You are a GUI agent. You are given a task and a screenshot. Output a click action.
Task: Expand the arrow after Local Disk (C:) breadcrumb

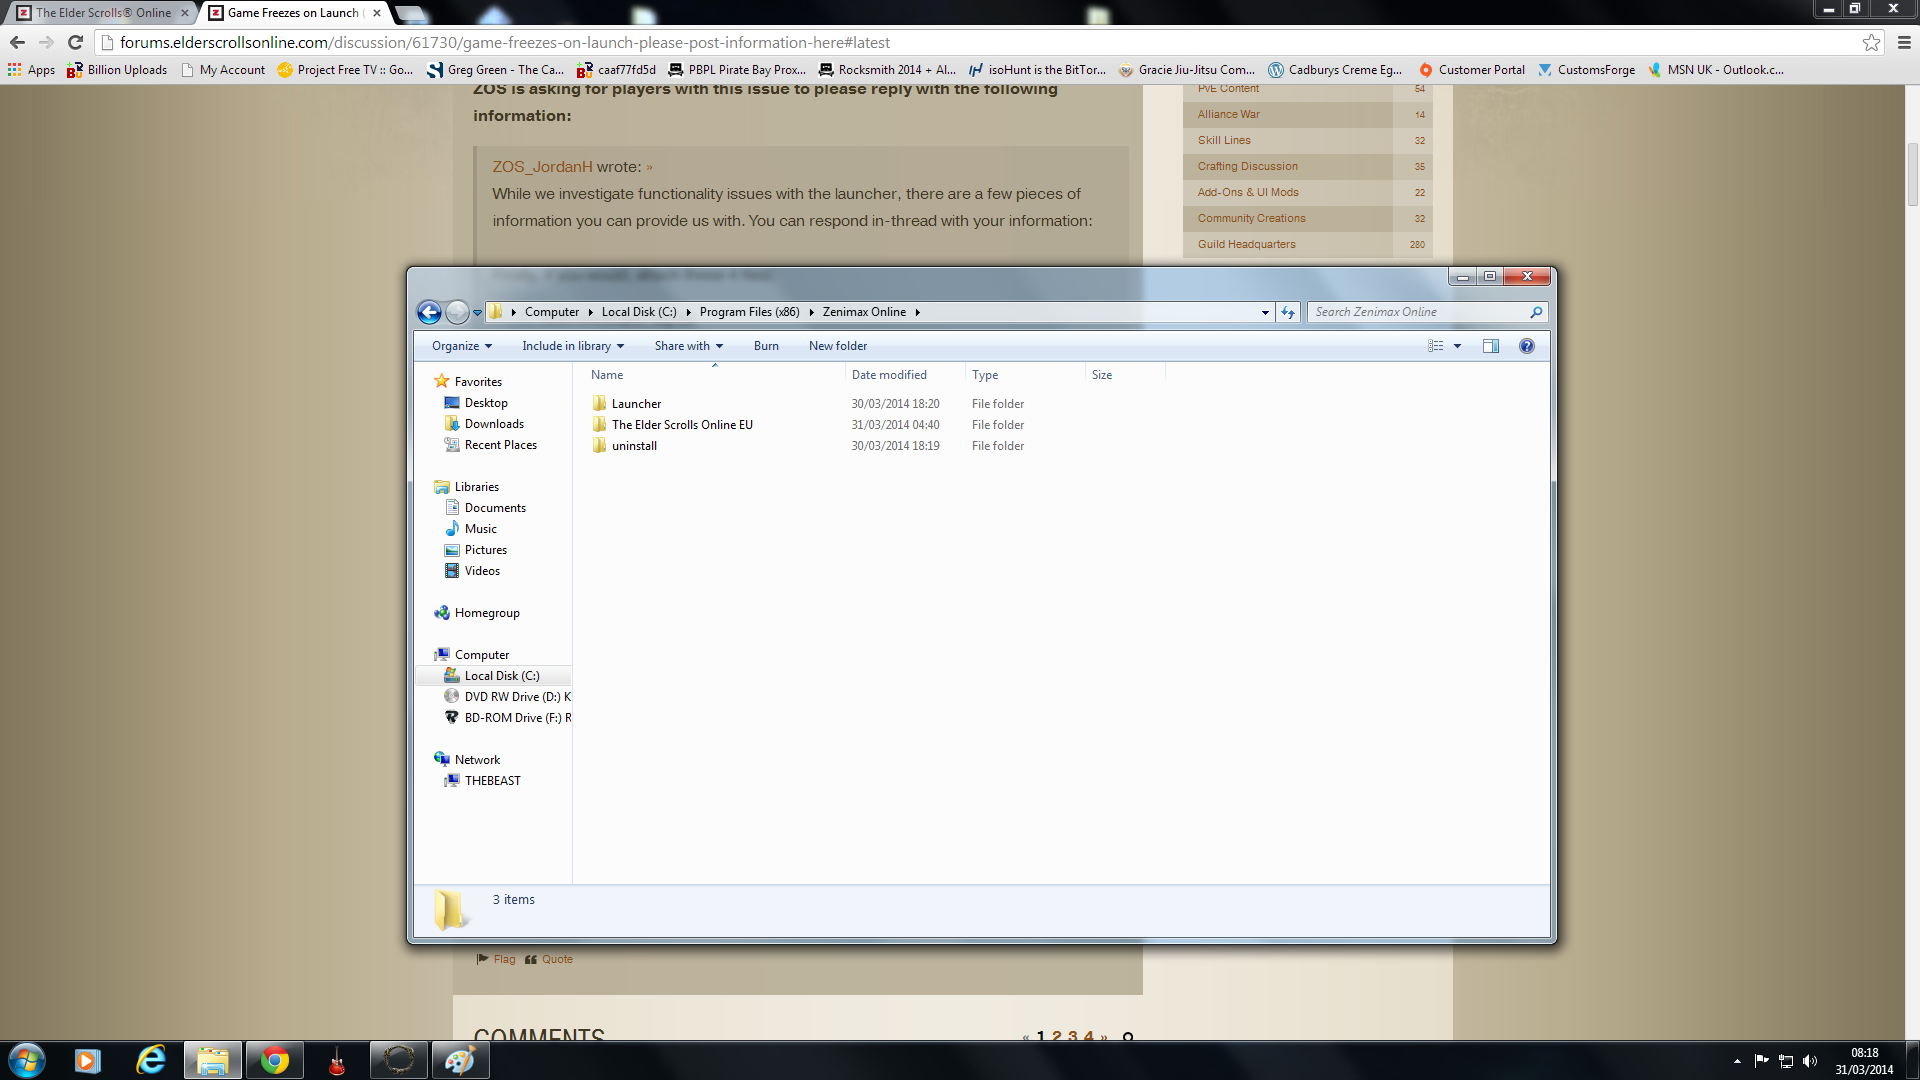(689, 312)
